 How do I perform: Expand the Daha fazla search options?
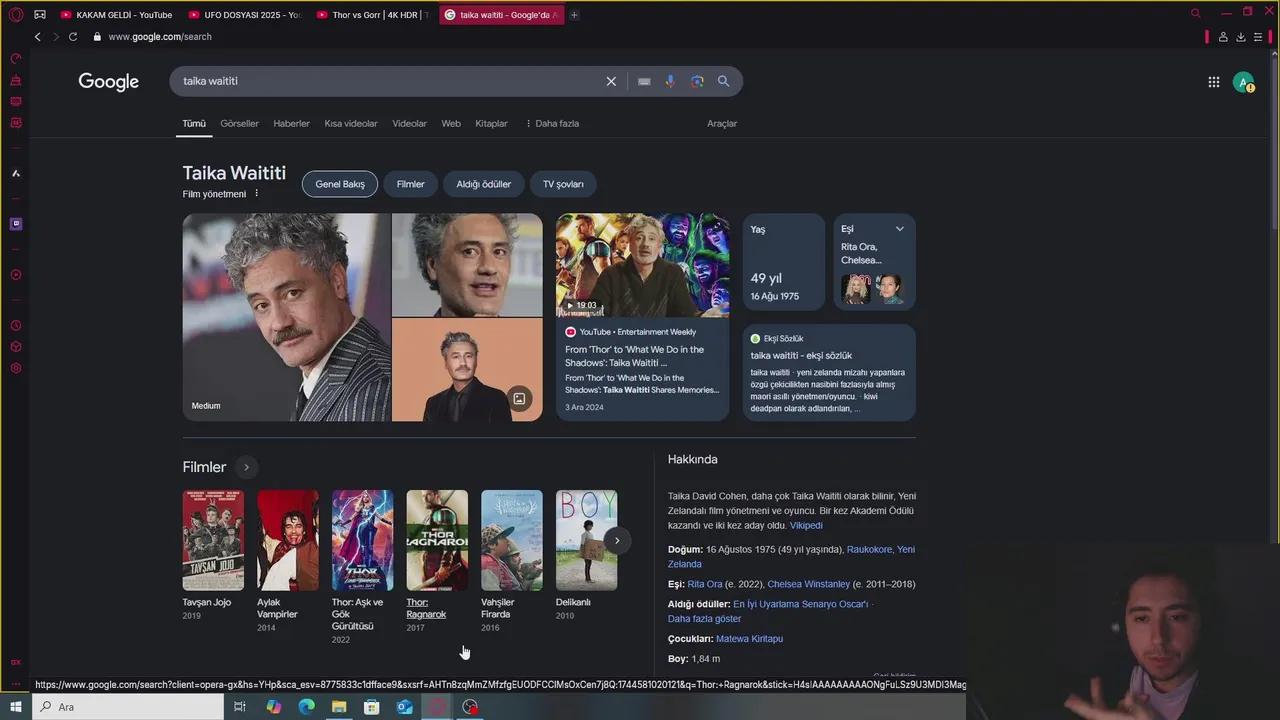tap(552, 124)
